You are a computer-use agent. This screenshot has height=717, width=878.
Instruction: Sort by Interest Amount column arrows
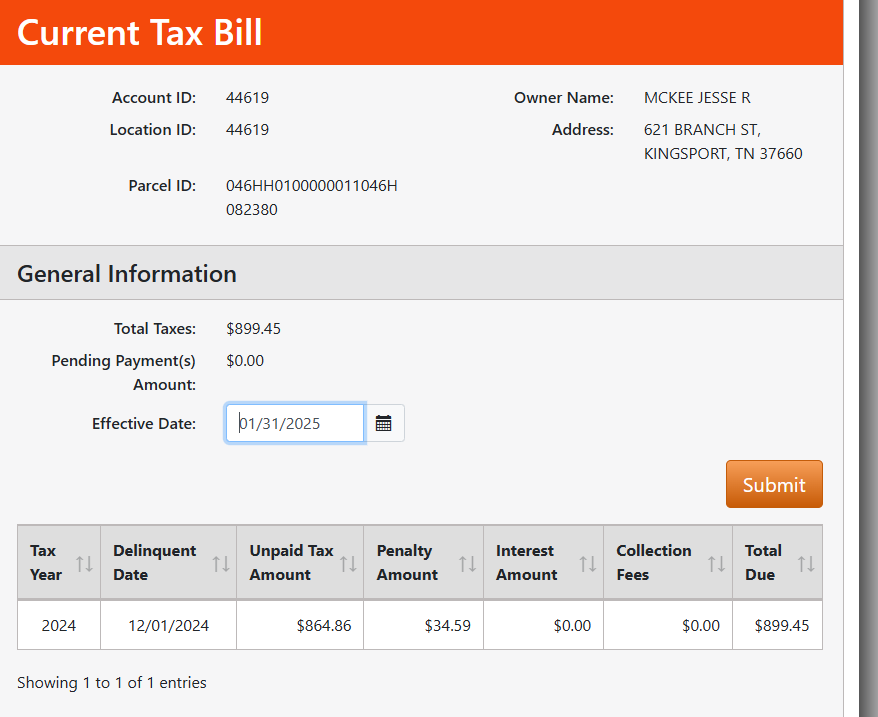coord(587,564)
